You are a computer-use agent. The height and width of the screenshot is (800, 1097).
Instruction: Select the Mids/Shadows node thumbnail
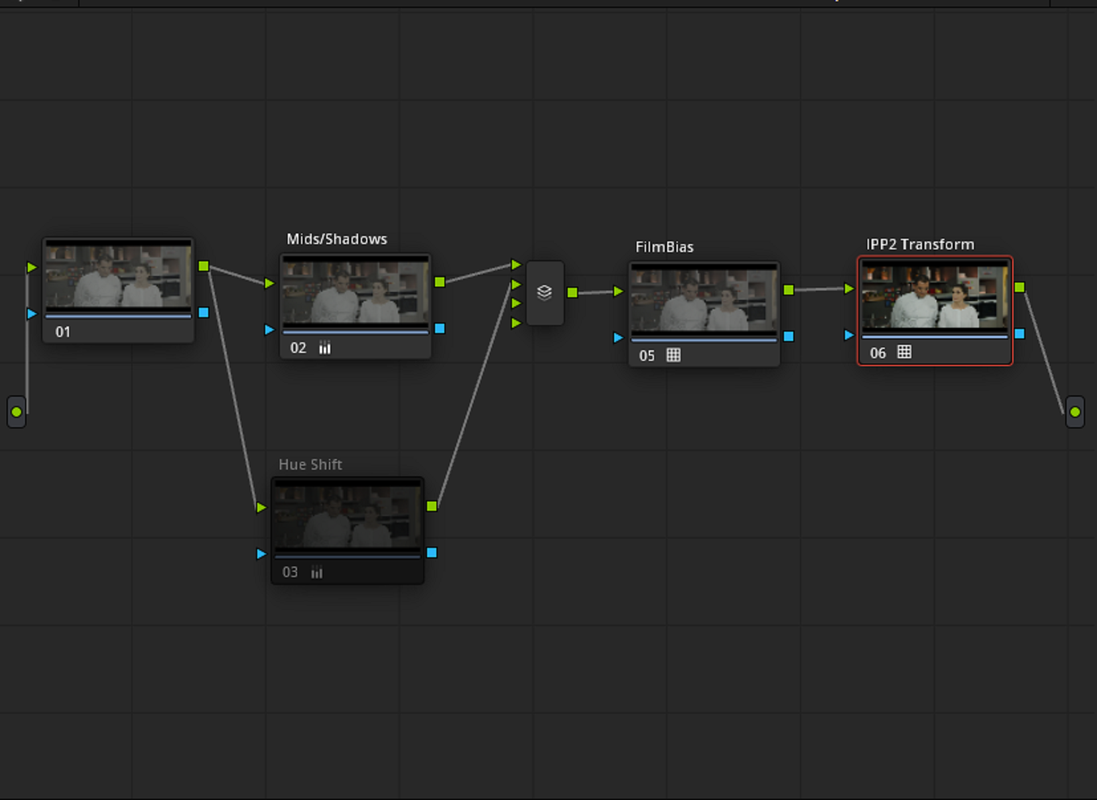click(x=355, y=292)
